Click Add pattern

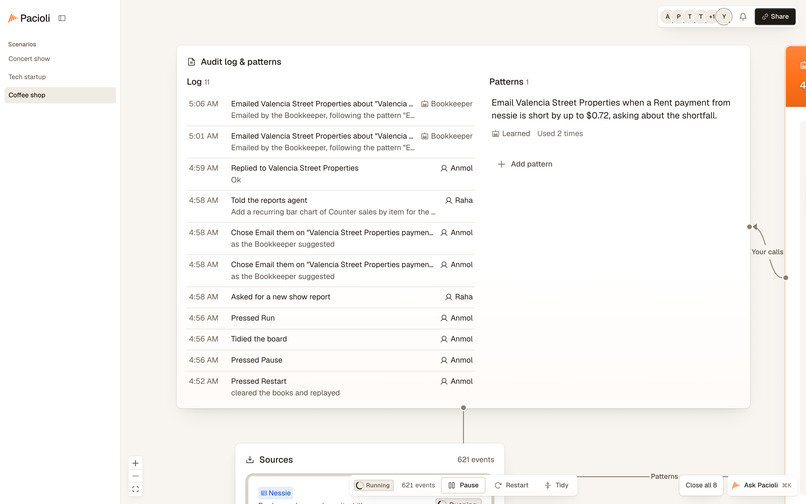[525, 164]
